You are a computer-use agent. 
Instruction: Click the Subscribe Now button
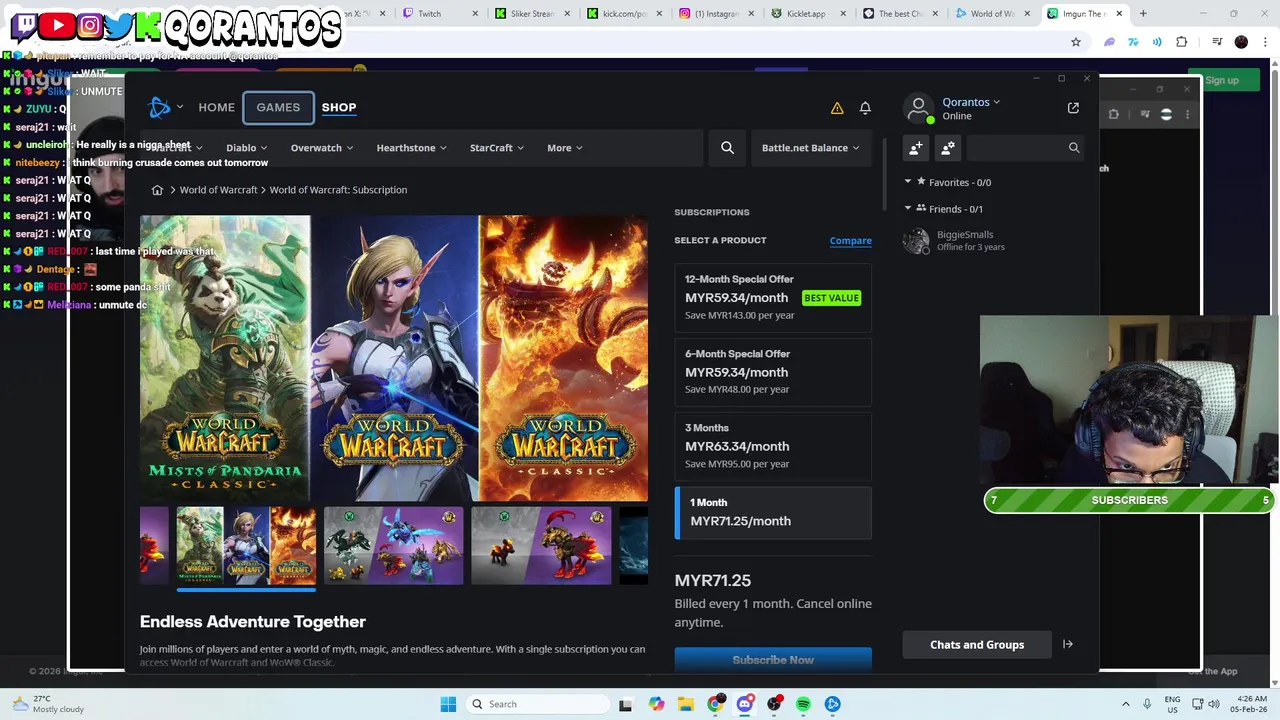773,660
